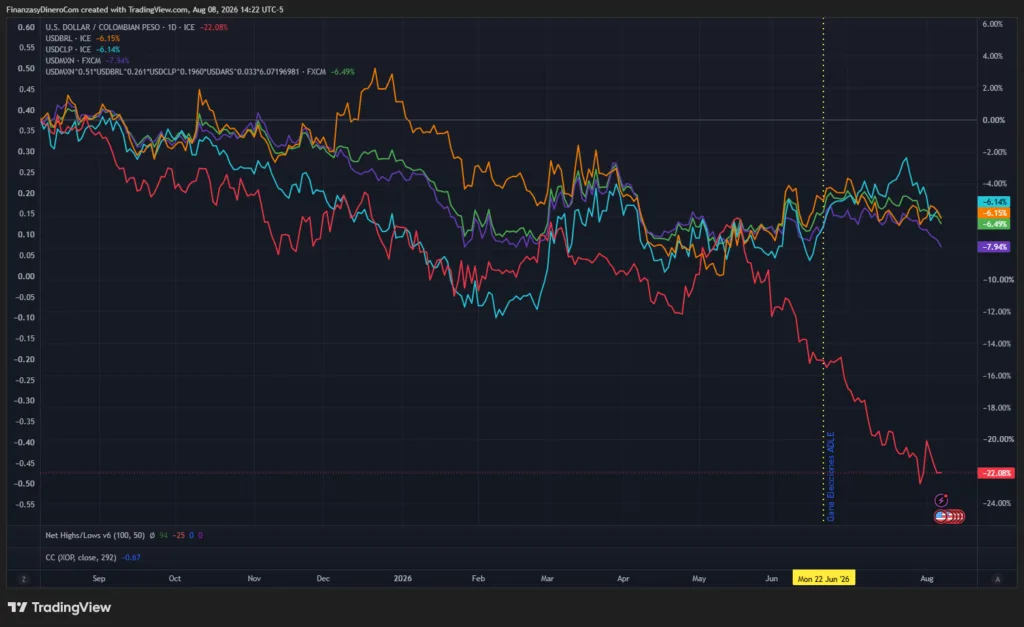Click the Z timezone button beside Sep

click(x=24, y=579)
